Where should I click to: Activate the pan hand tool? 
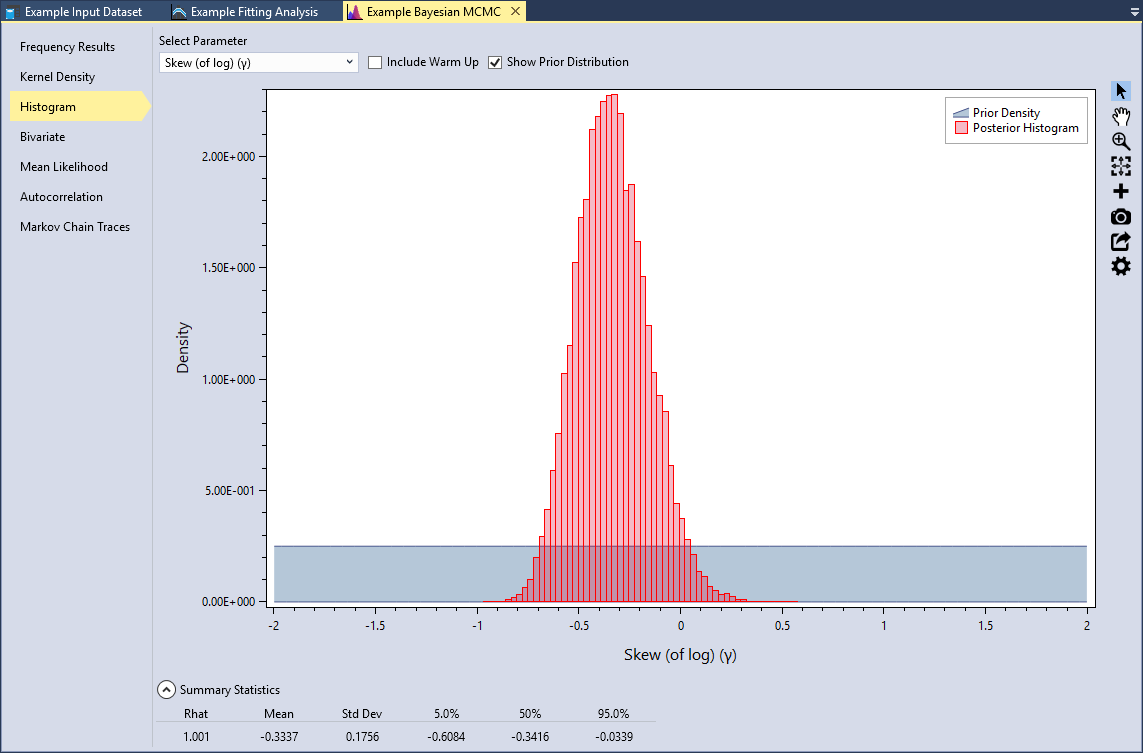coord(1120,116)
